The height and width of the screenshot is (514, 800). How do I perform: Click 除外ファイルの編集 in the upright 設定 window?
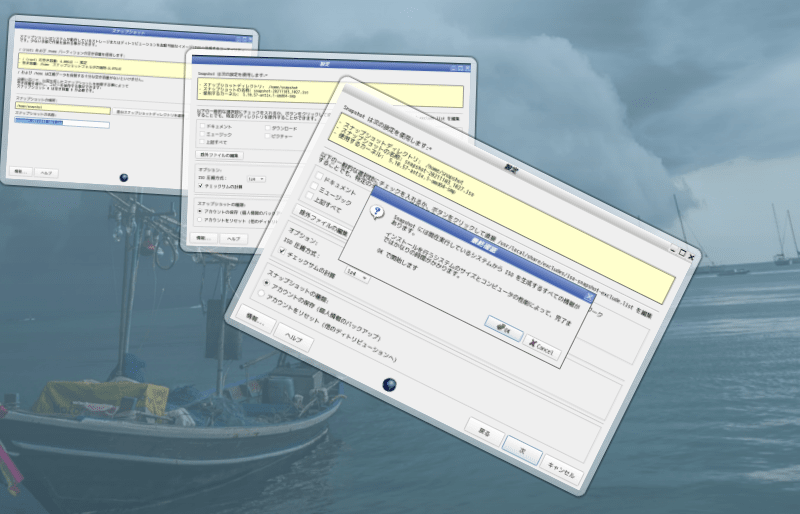click(219, 155)
